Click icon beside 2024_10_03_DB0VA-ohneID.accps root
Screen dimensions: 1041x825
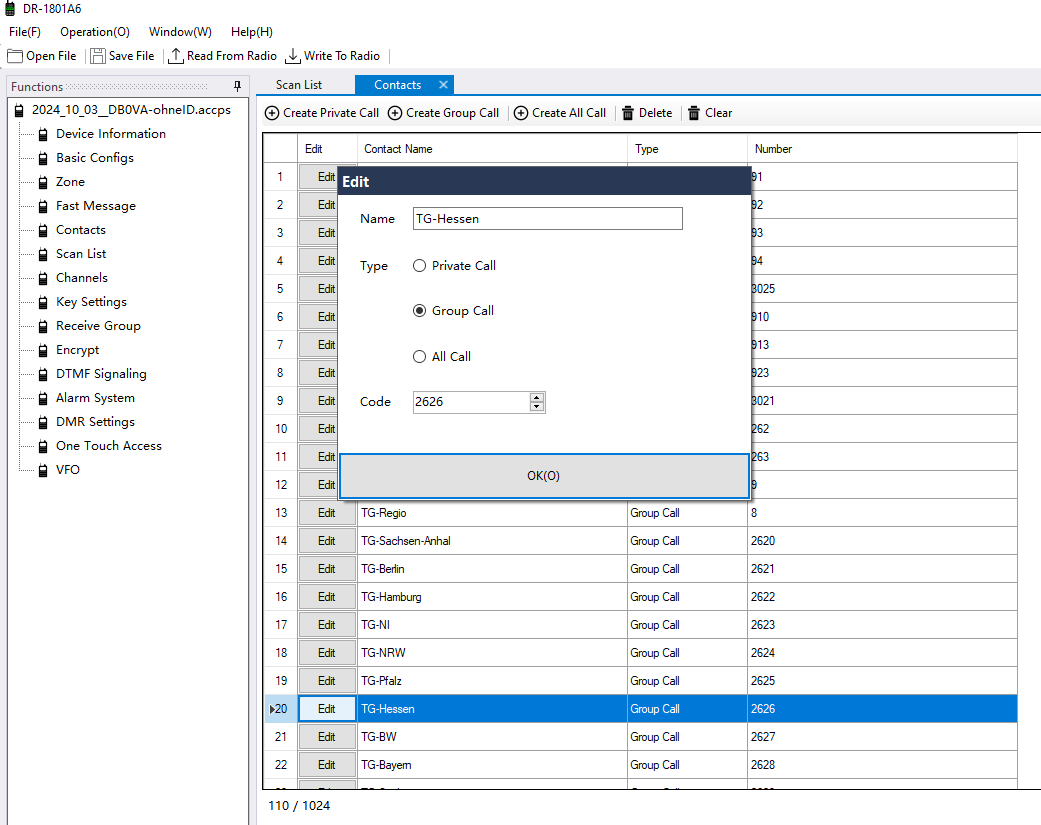(x=19, y=111)
